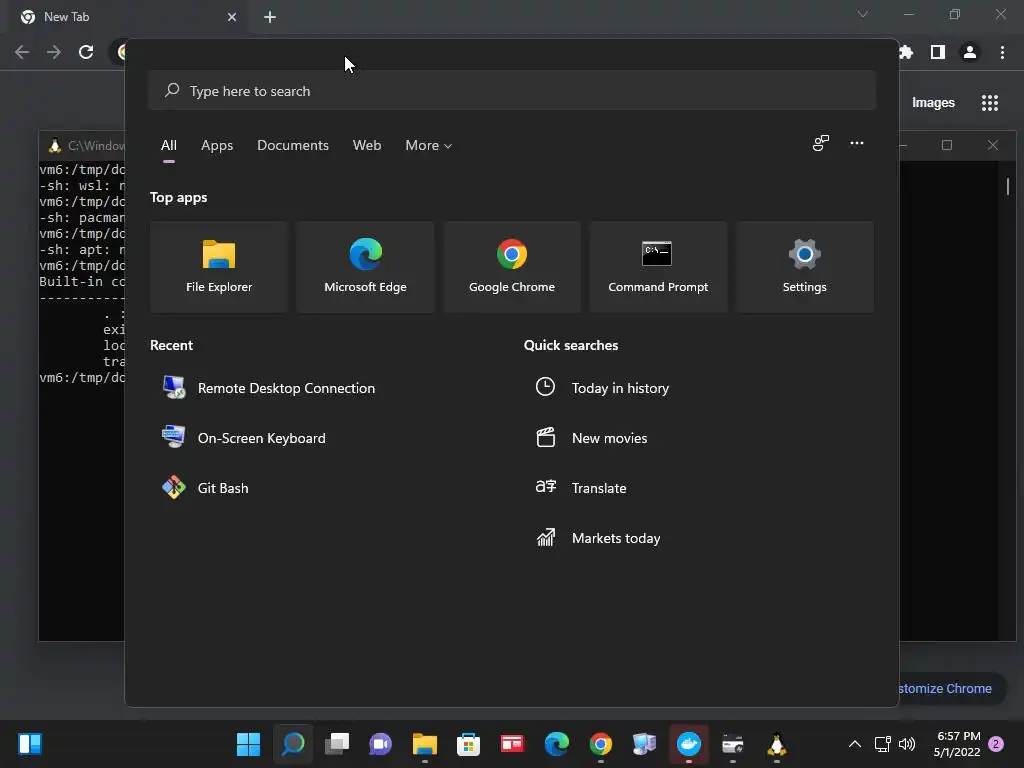Open Google Chrome on the taskbar
Image resolution: width=1024 pixels, height=768 pixels.
tap(600, 744)
